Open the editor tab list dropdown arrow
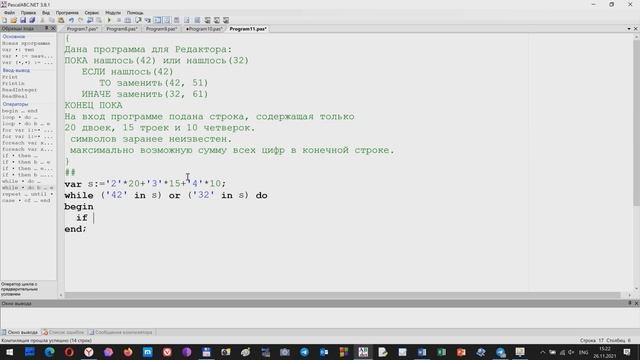This screenshot has width=640, height=360. 629,29
